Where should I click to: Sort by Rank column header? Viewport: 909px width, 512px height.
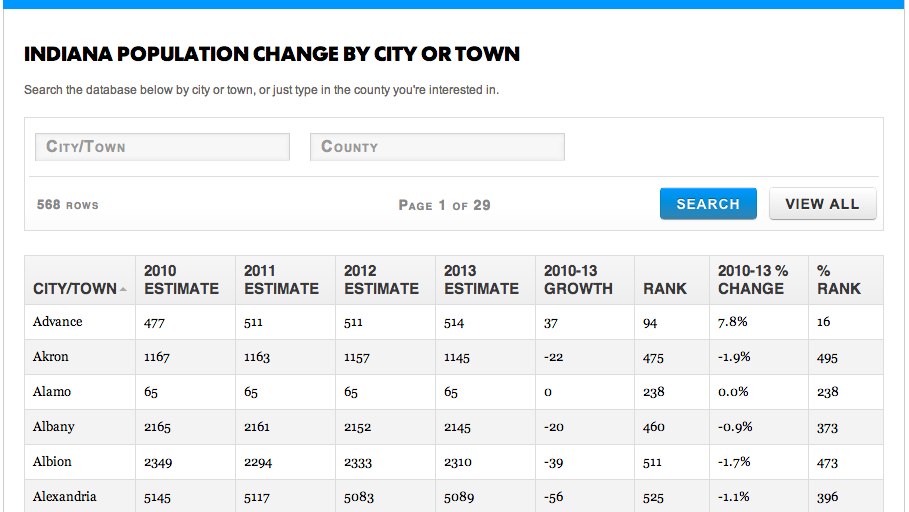coord(672,280)
